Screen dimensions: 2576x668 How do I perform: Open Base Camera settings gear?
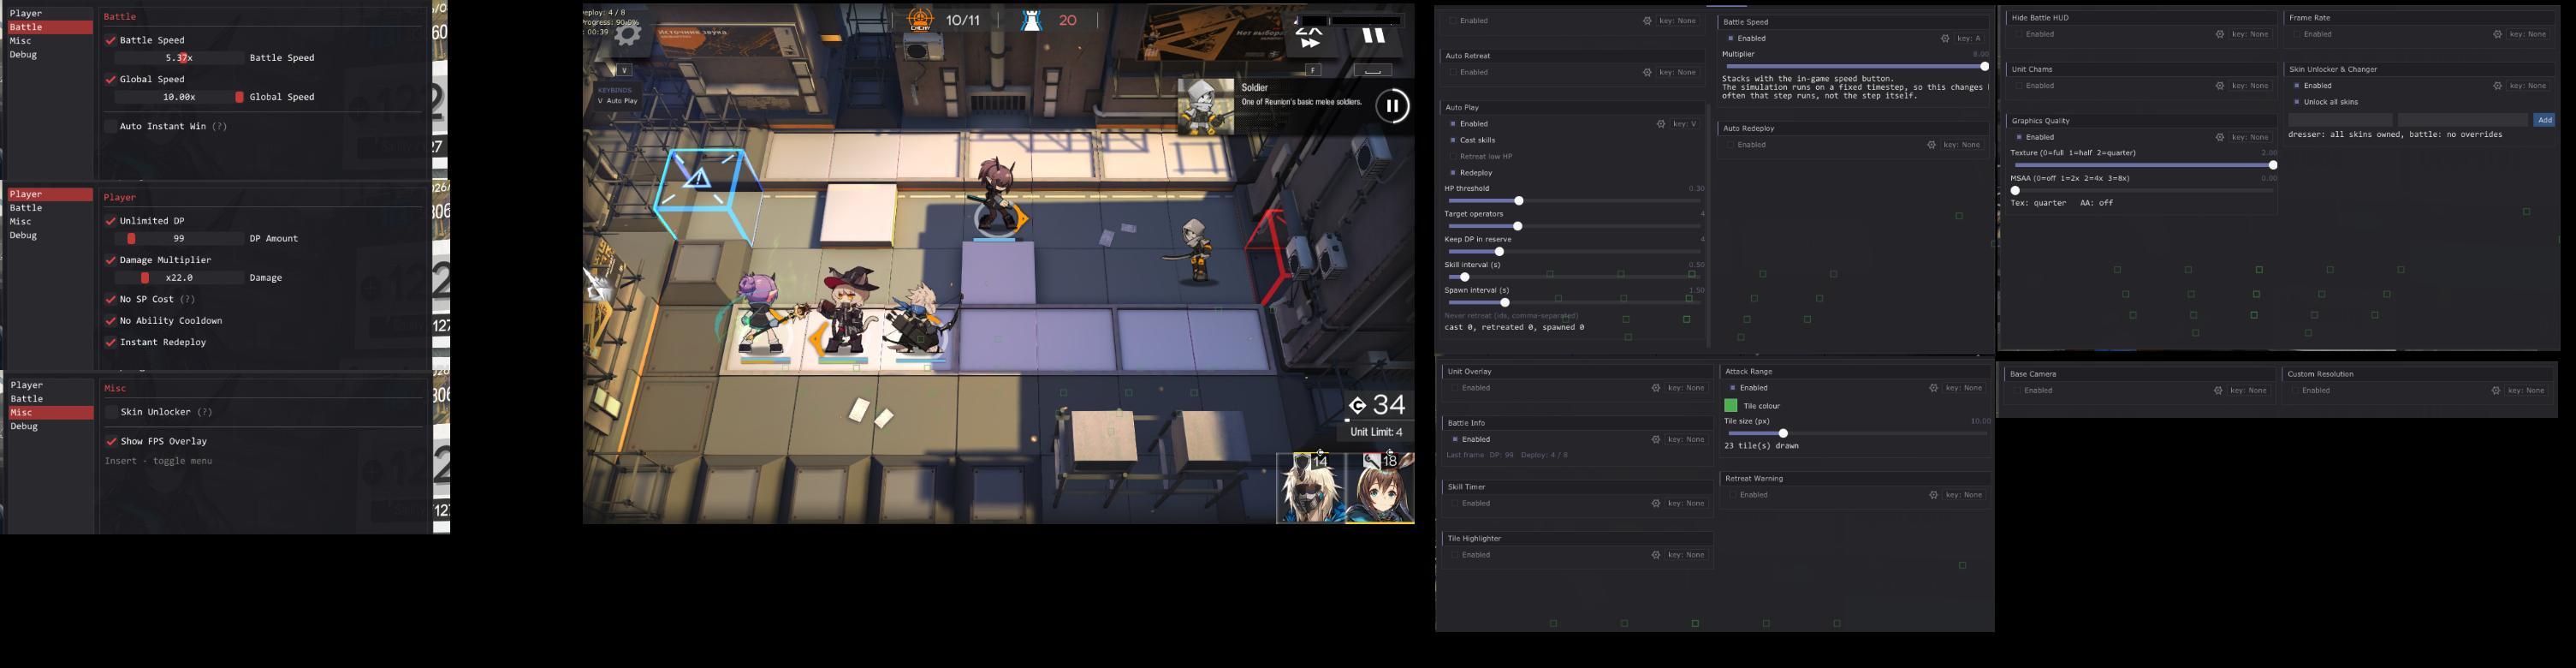2218,391
